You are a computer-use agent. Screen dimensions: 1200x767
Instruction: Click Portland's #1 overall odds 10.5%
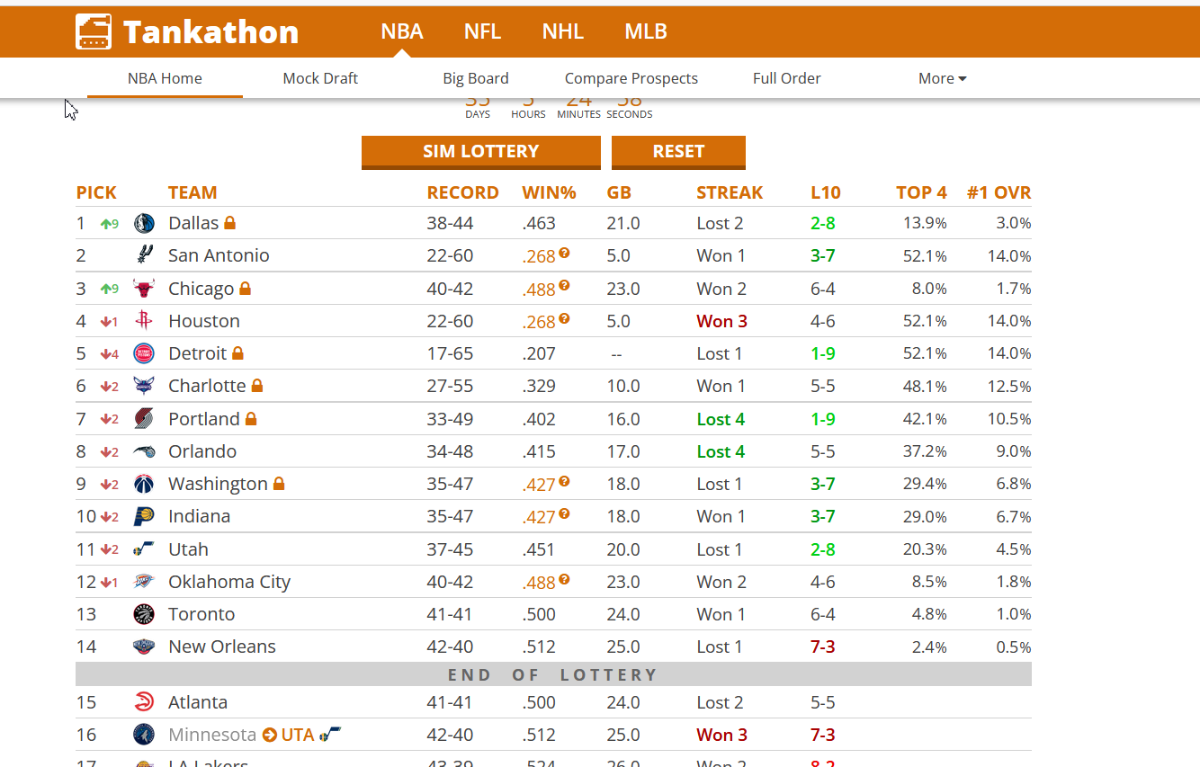click(1009, 419)
